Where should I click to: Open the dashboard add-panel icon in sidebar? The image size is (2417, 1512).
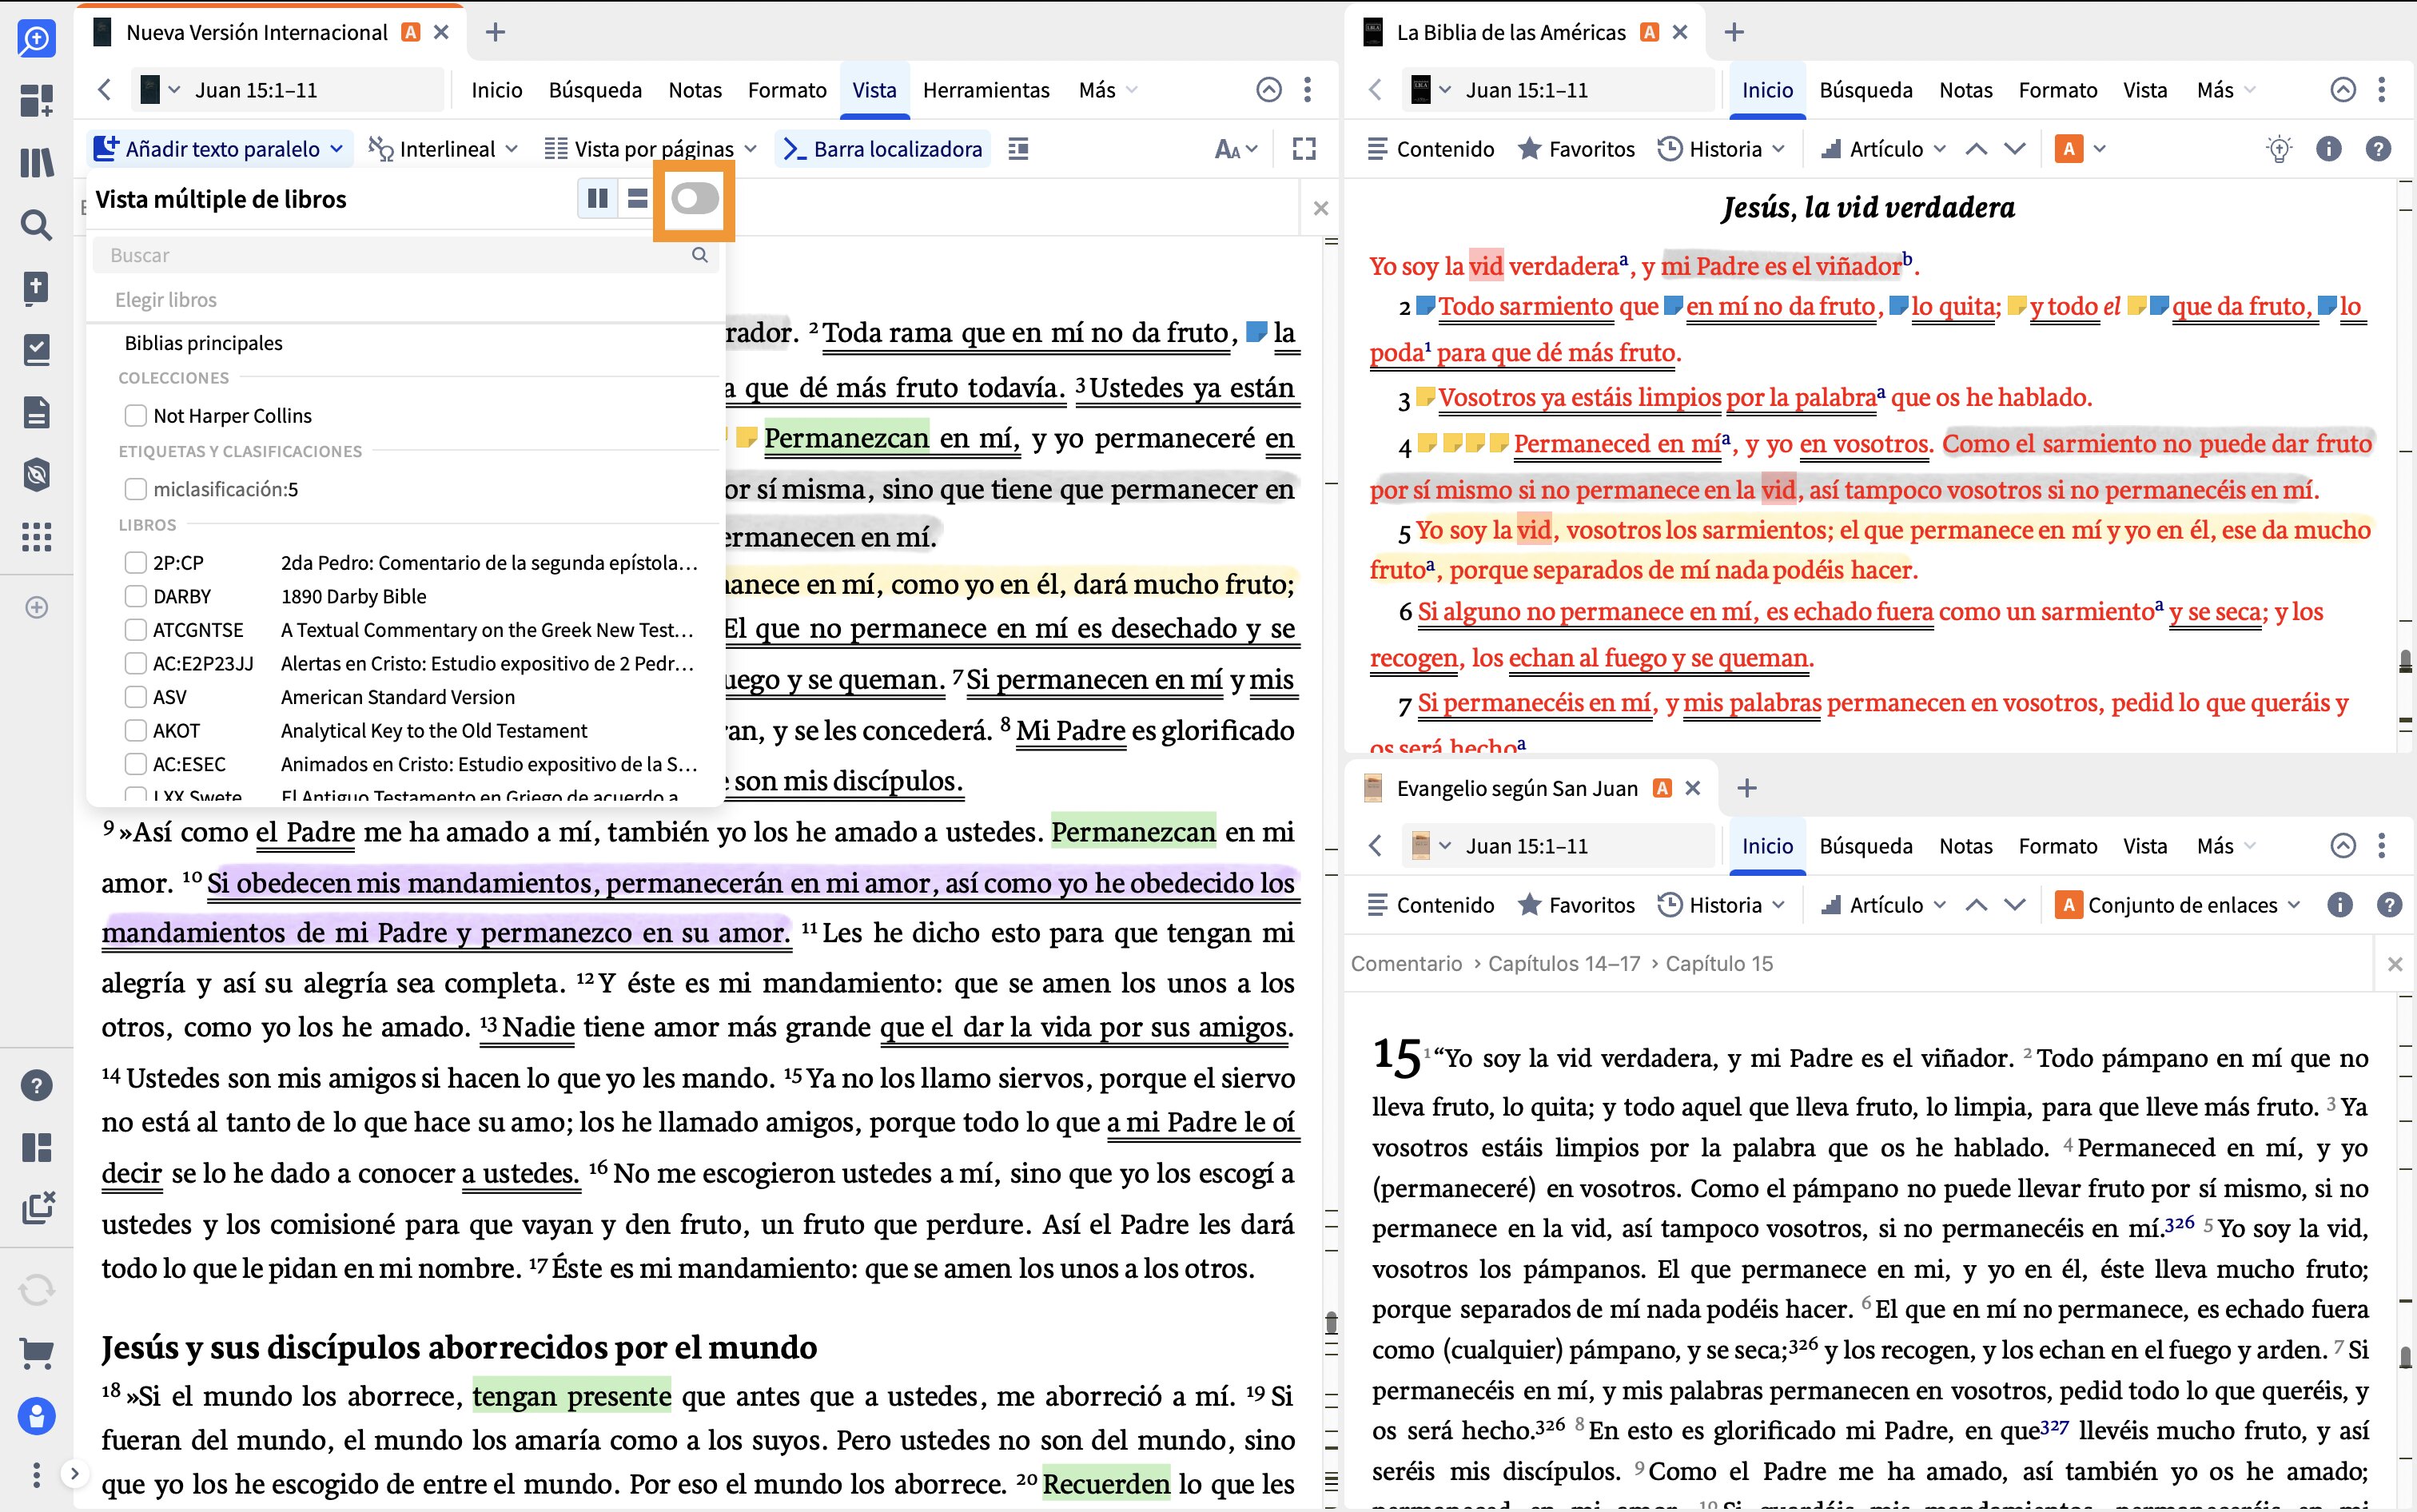[x=36, y=101]
